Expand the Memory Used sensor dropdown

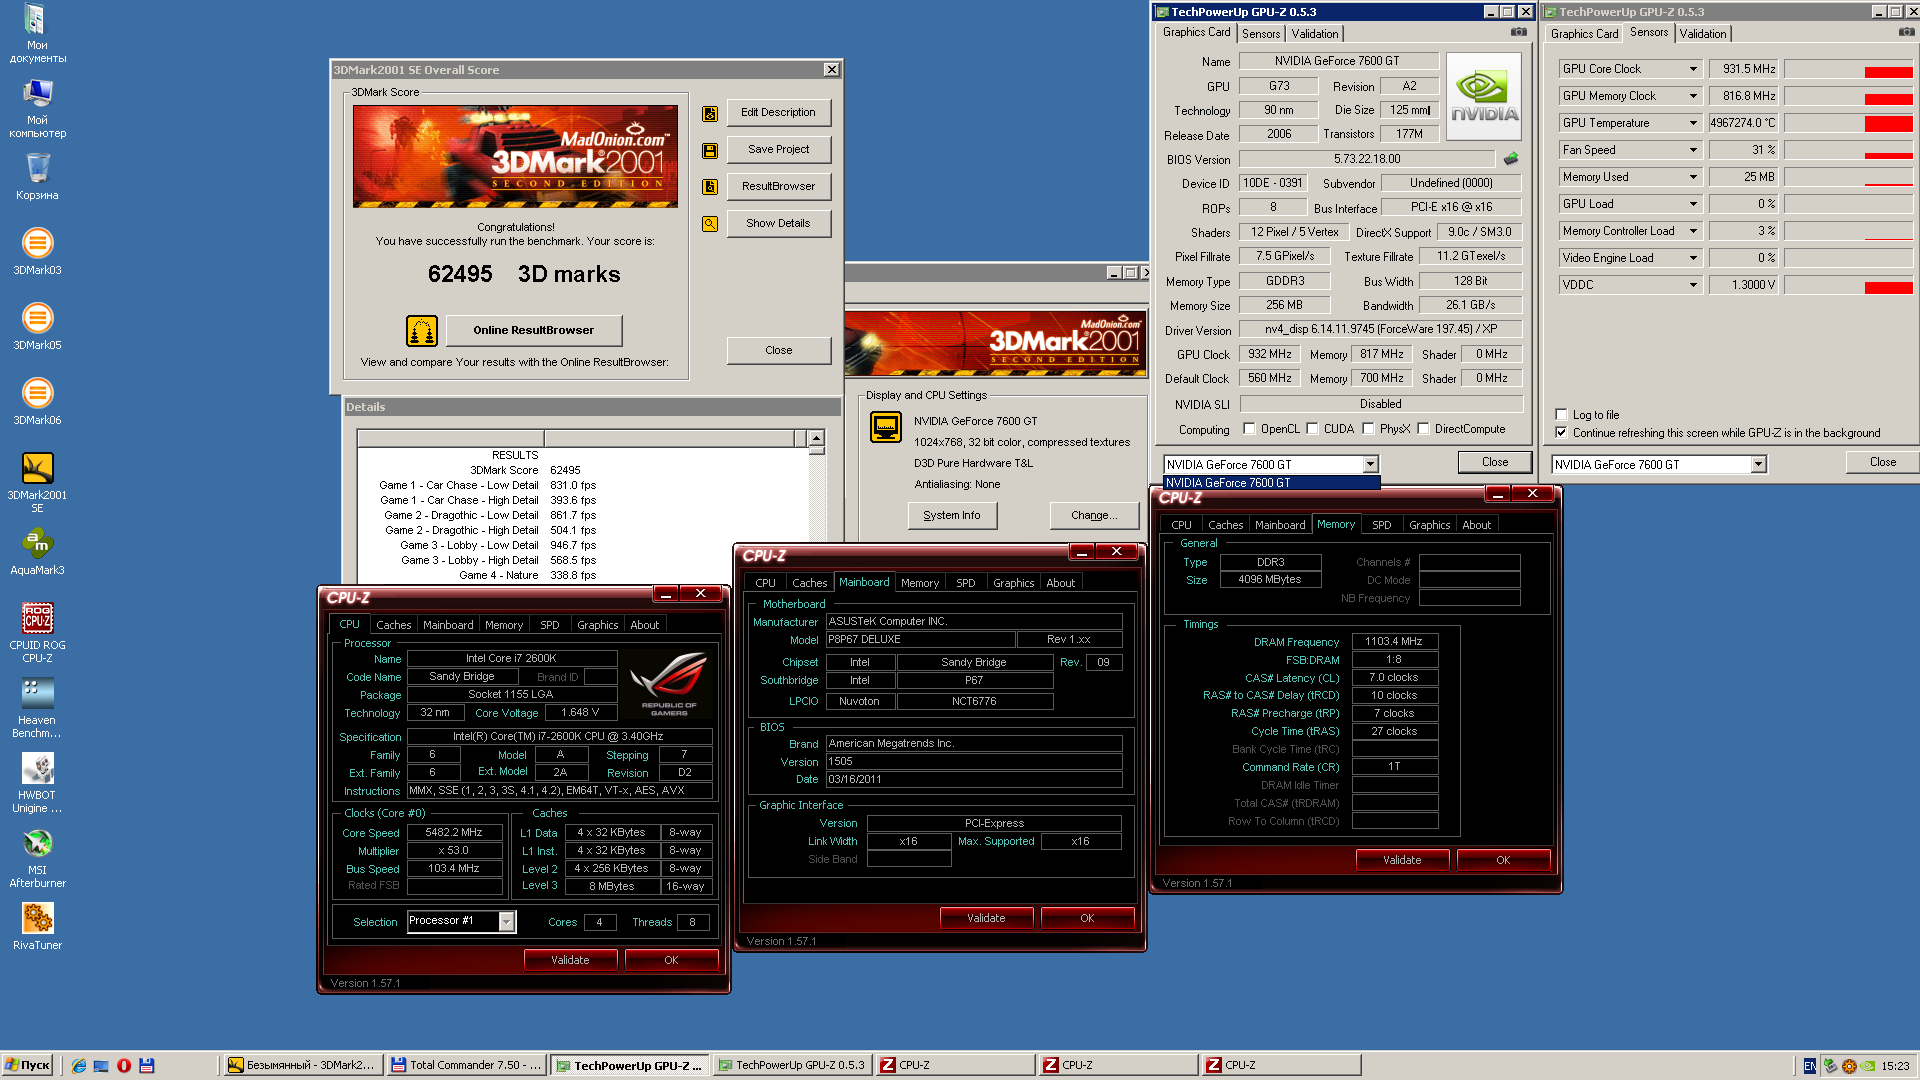tap(1693, 177)
